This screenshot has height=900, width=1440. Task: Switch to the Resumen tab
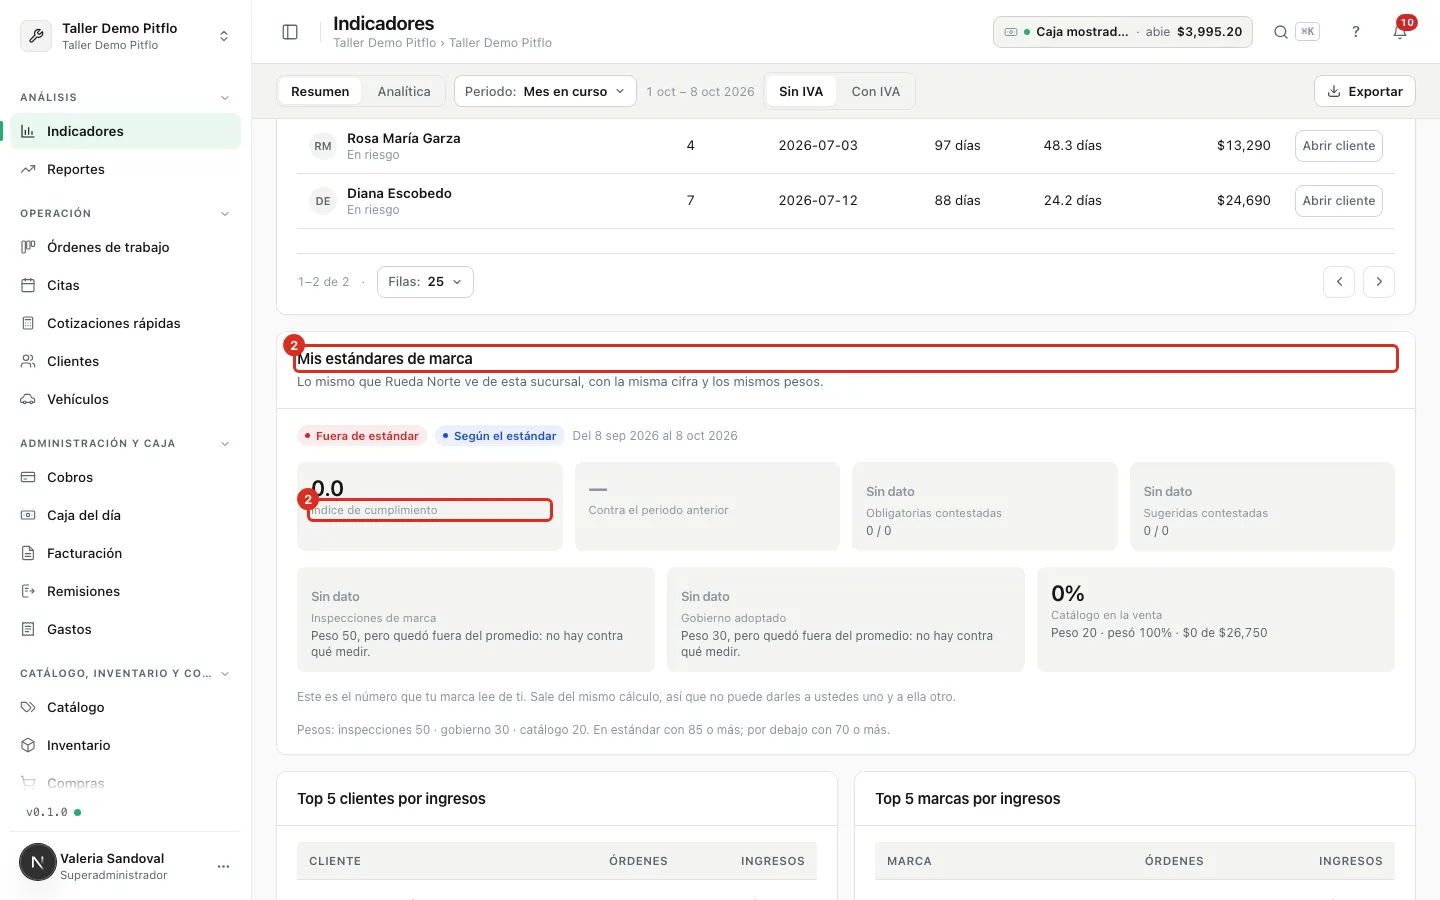[320, 91]
